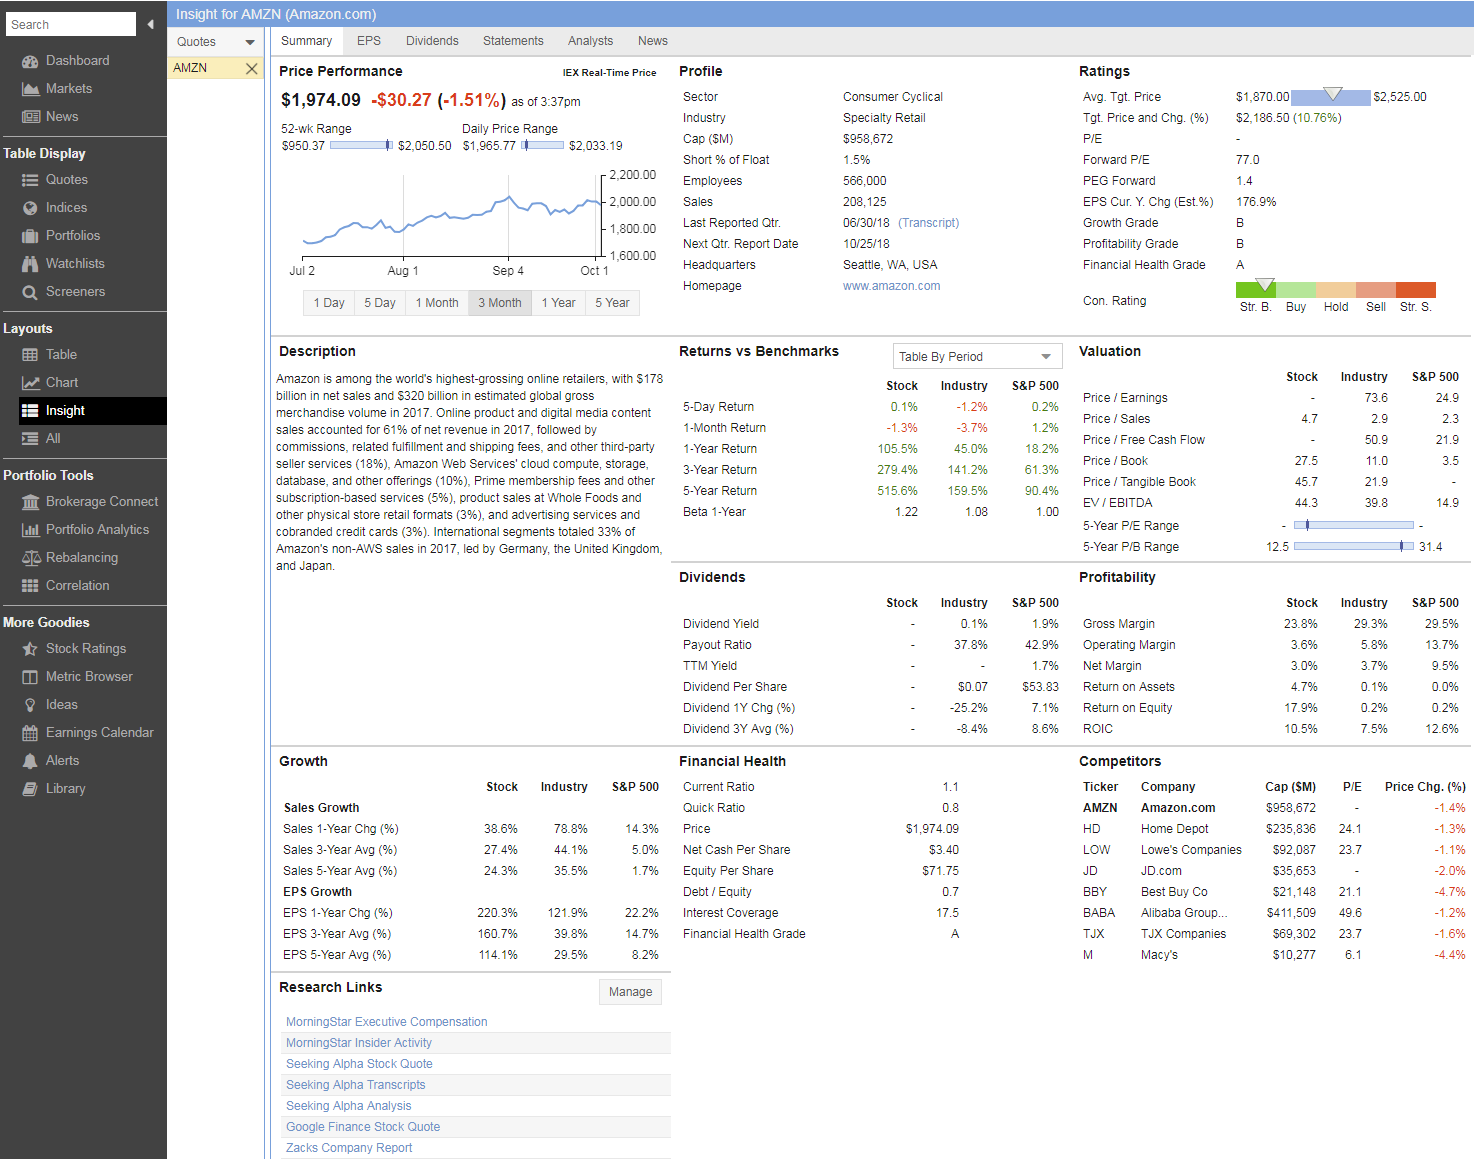Select the All layout icon

(30, 439)
